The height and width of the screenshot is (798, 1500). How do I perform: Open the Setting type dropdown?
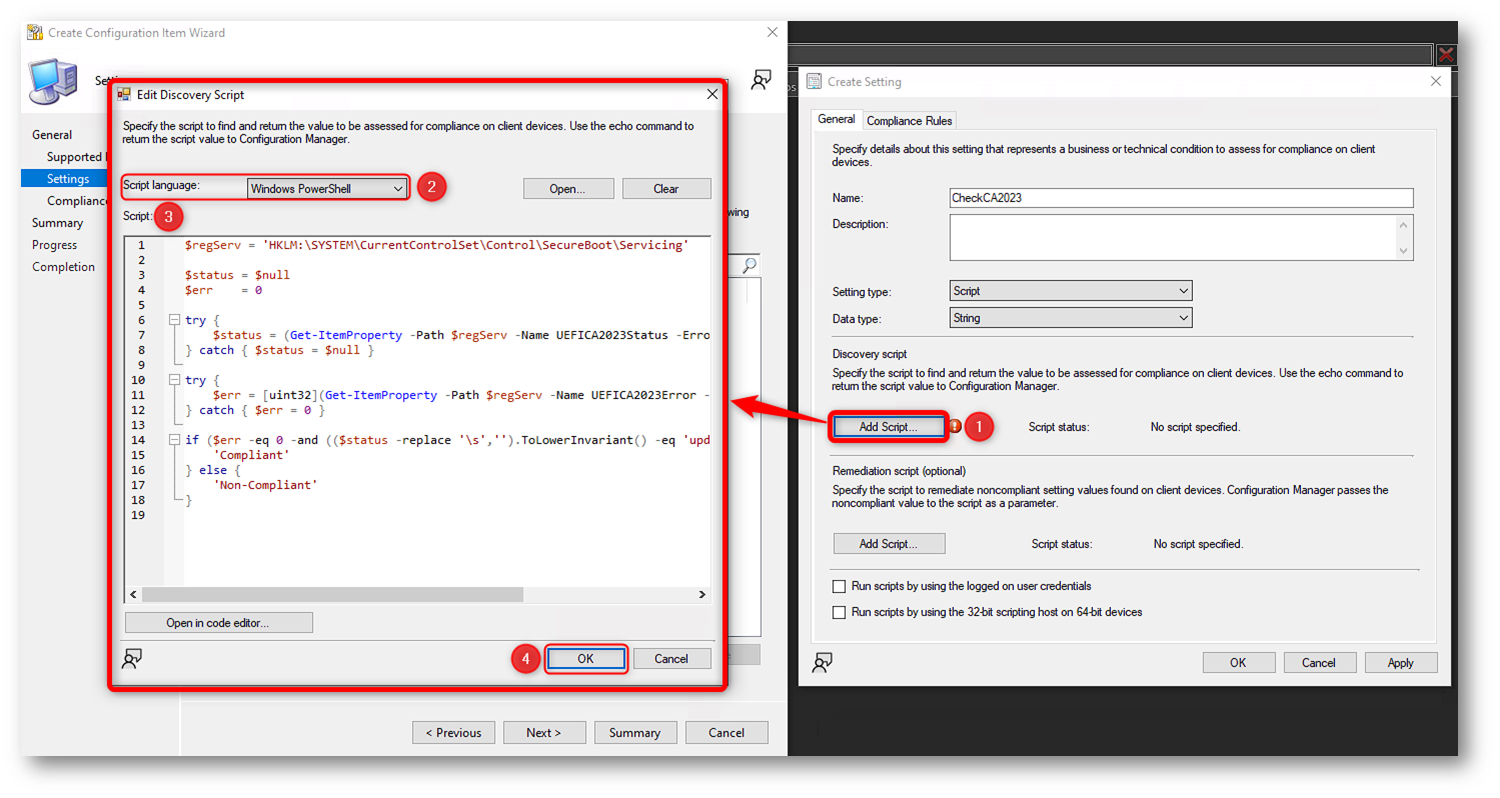click(x=1071, y=291)
